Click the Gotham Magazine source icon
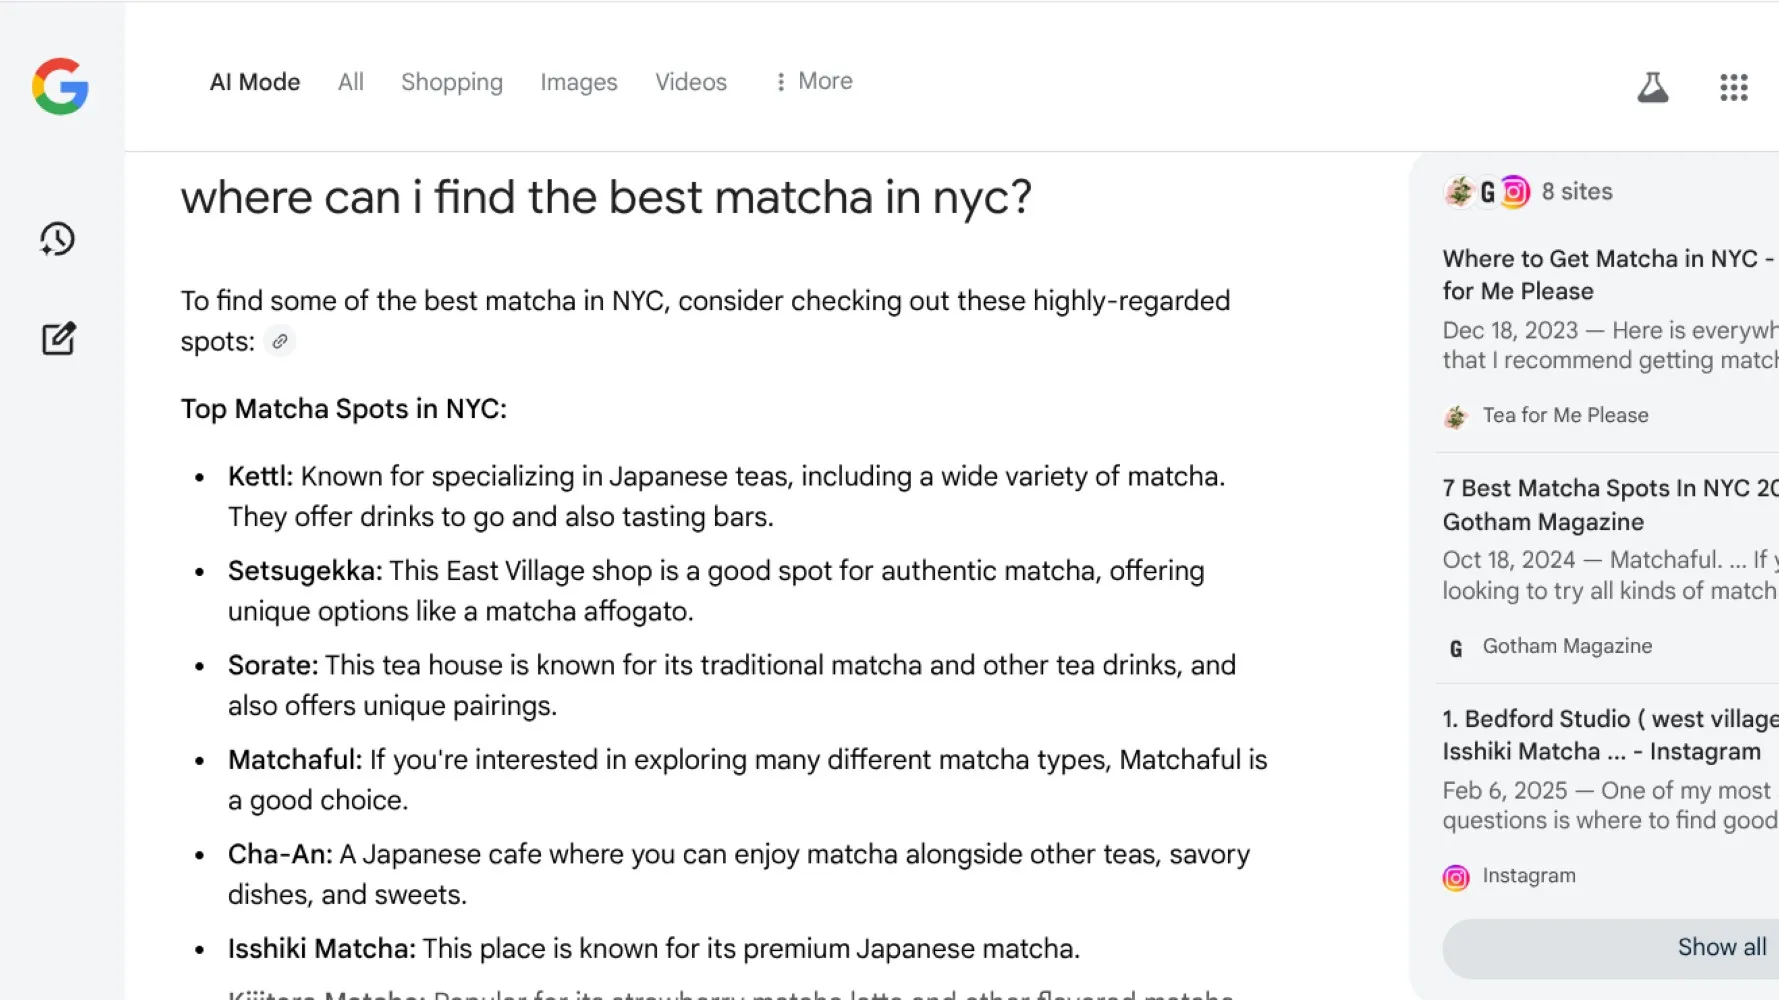Image resolution: width=1779 pixels, height=1000 pixels. 1456,648
